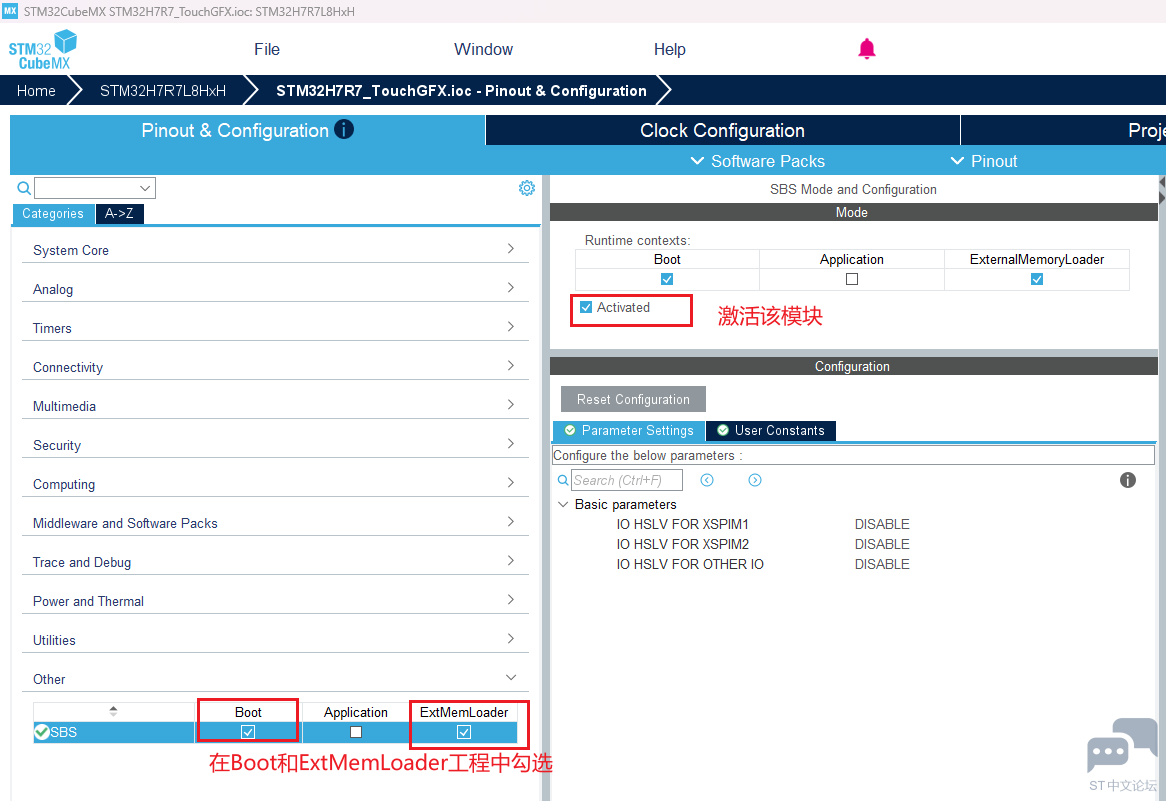Open the Help menu
Viewport: 1166px width, 801px height.
[x=669, y=49]
